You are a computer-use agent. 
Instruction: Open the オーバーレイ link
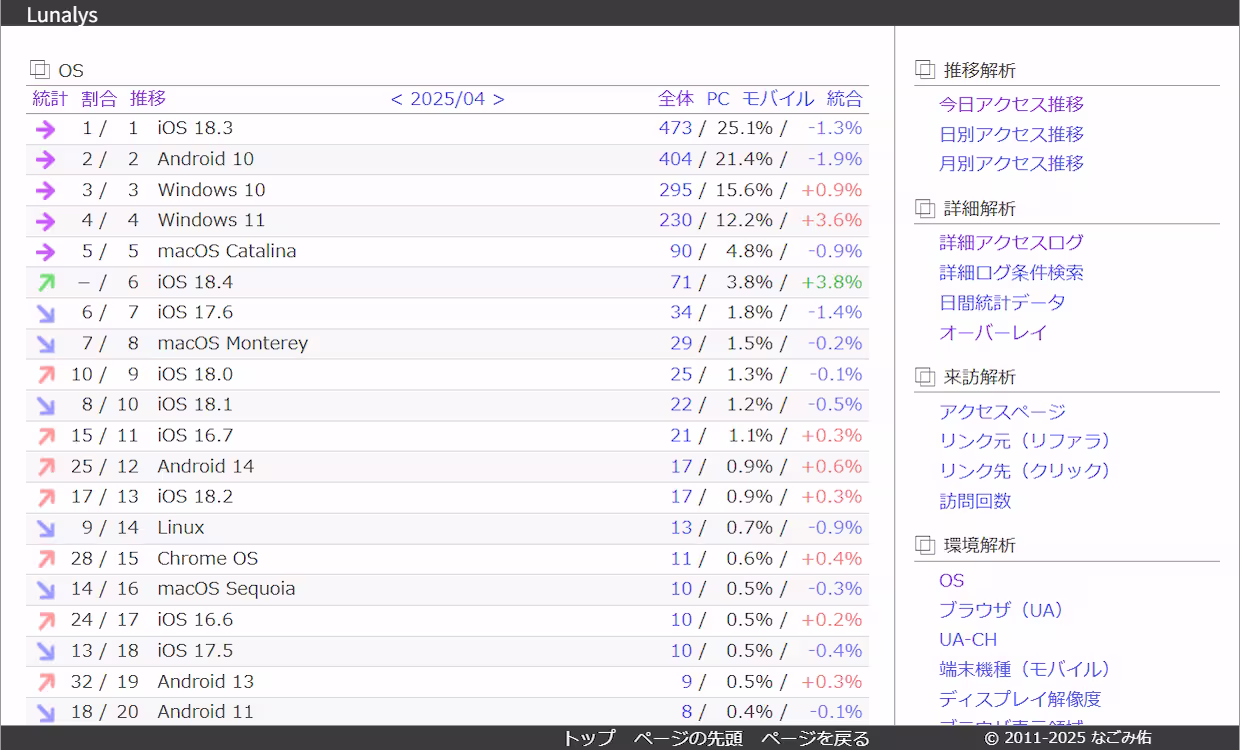pos(993,332)
